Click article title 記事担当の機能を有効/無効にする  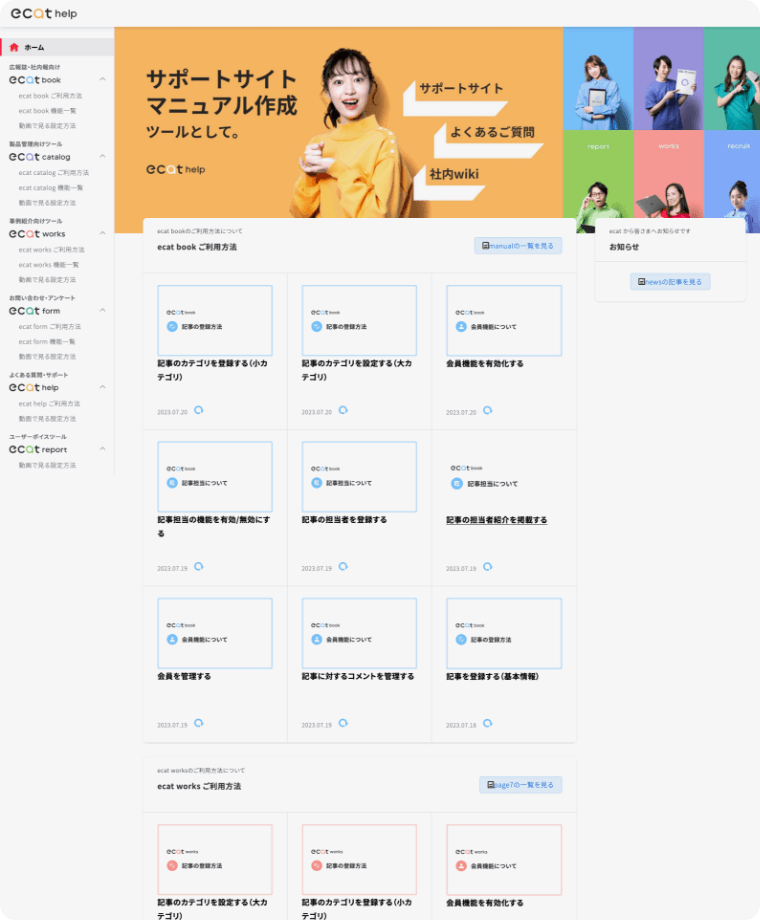(214, 526)
